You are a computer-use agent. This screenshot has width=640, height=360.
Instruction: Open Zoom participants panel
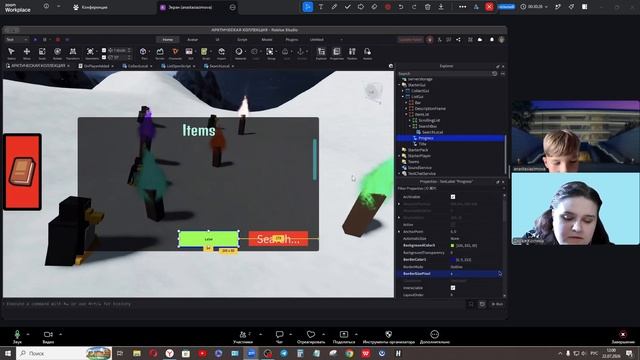tap(243, 337)
